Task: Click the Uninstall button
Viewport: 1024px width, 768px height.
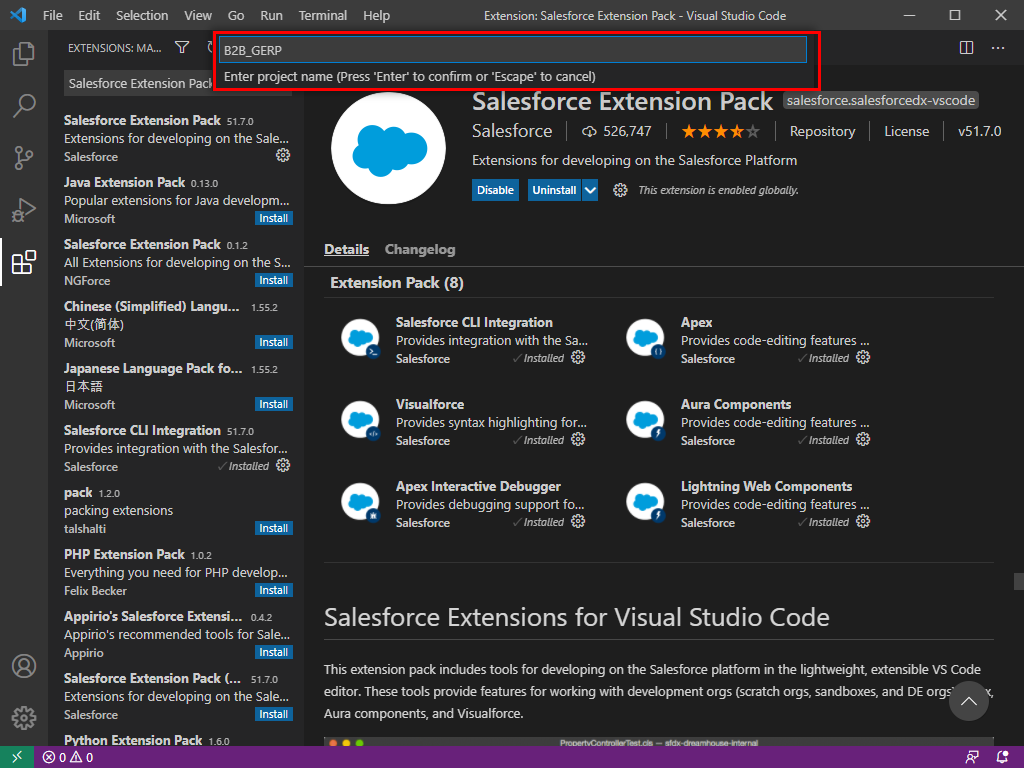Action: tap(554, 190)
